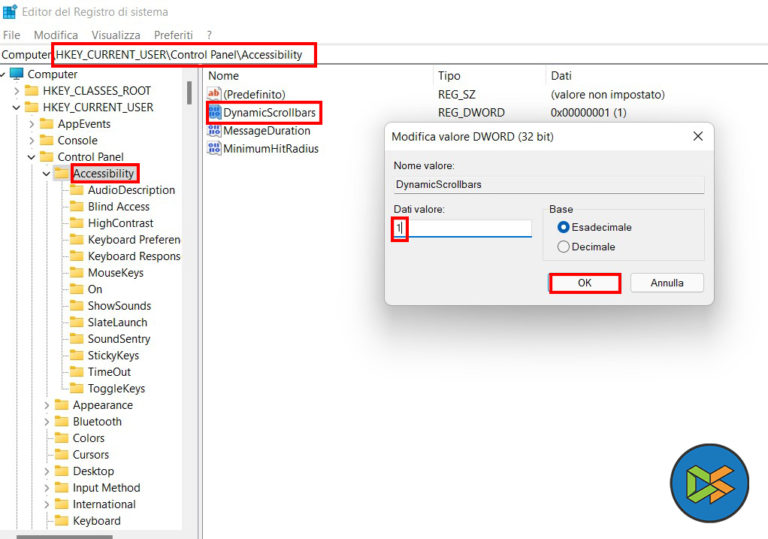Viewport: 768px width, 539px height.
Task: Click the StickyKeys folder icon
Action: [77, 355]
